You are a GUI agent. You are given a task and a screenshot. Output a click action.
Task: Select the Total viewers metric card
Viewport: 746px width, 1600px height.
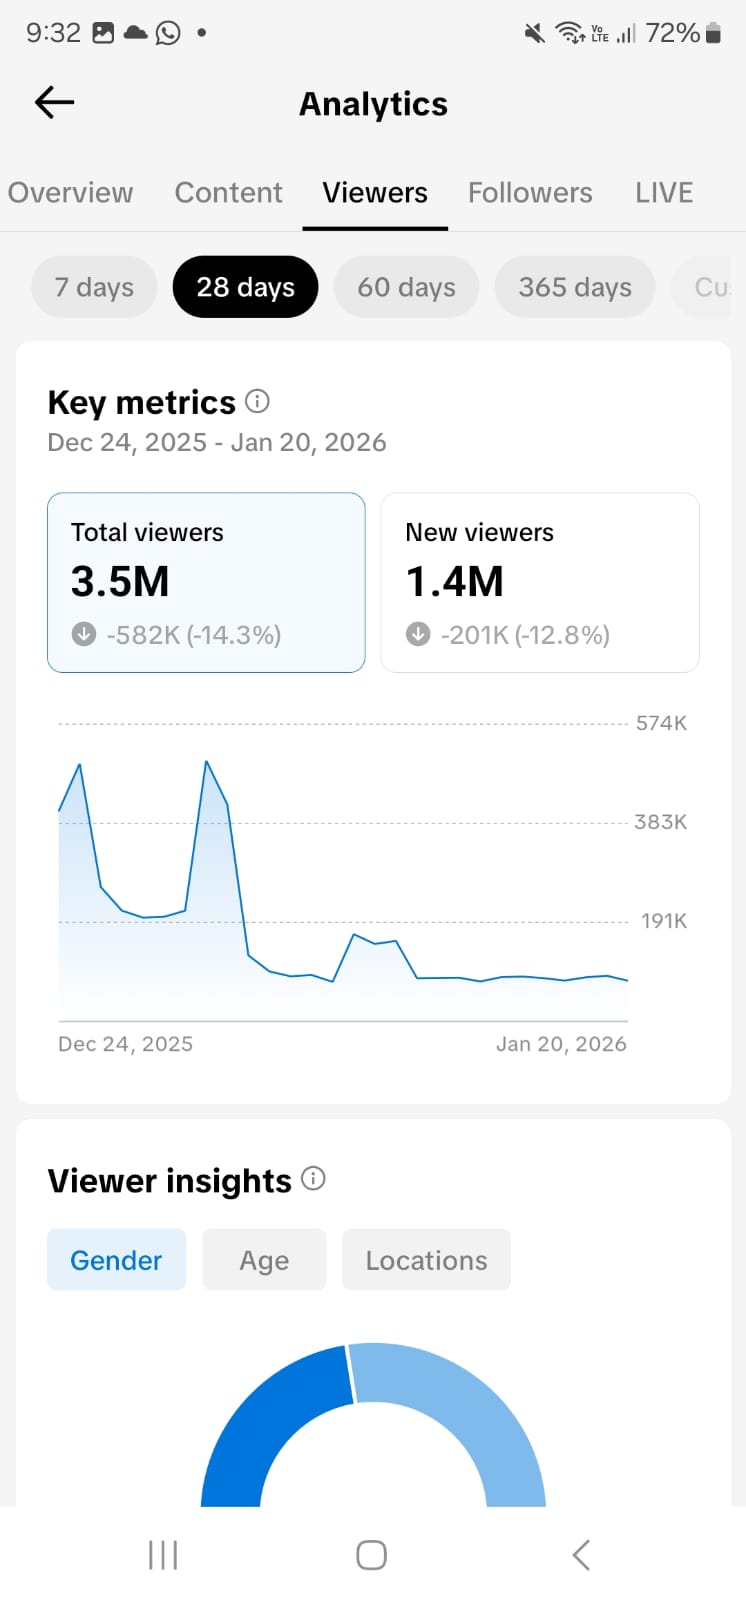(206, 582)
